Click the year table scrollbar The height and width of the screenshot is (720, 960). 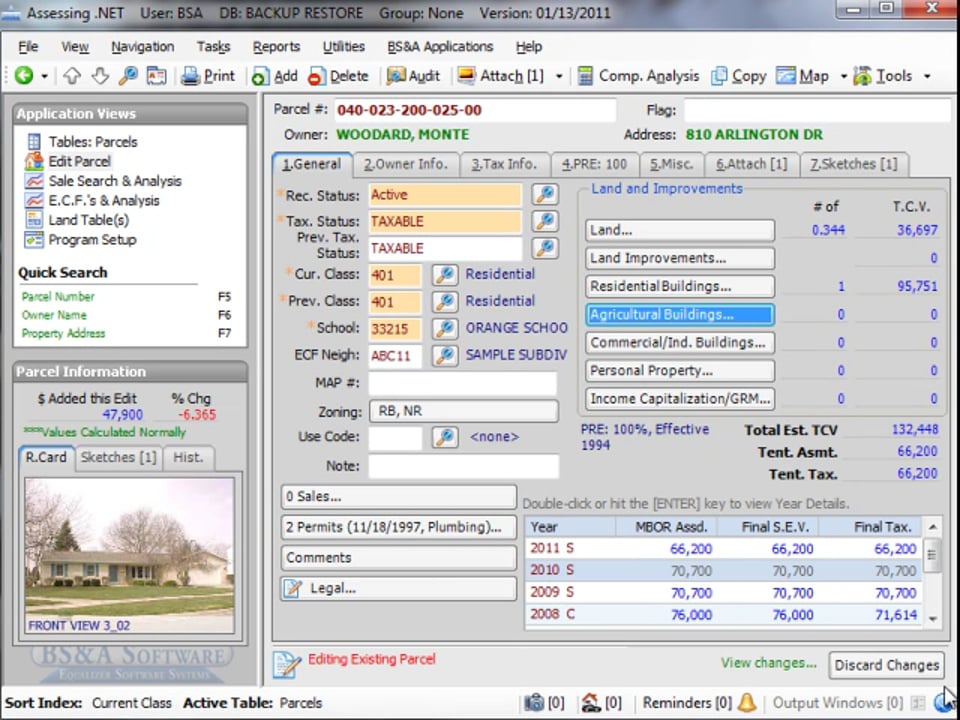[x=932, y=571]
